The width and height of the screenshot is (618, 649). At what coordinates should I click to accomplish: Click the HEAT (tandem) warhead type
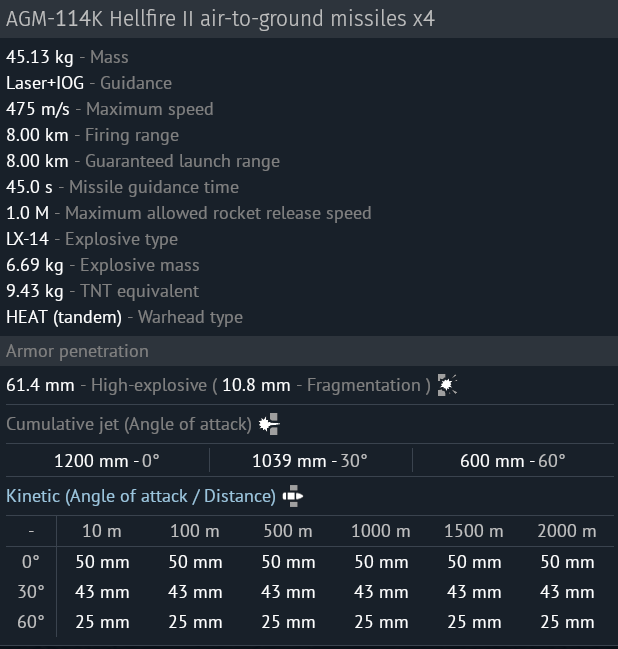(x=64, y=317)
